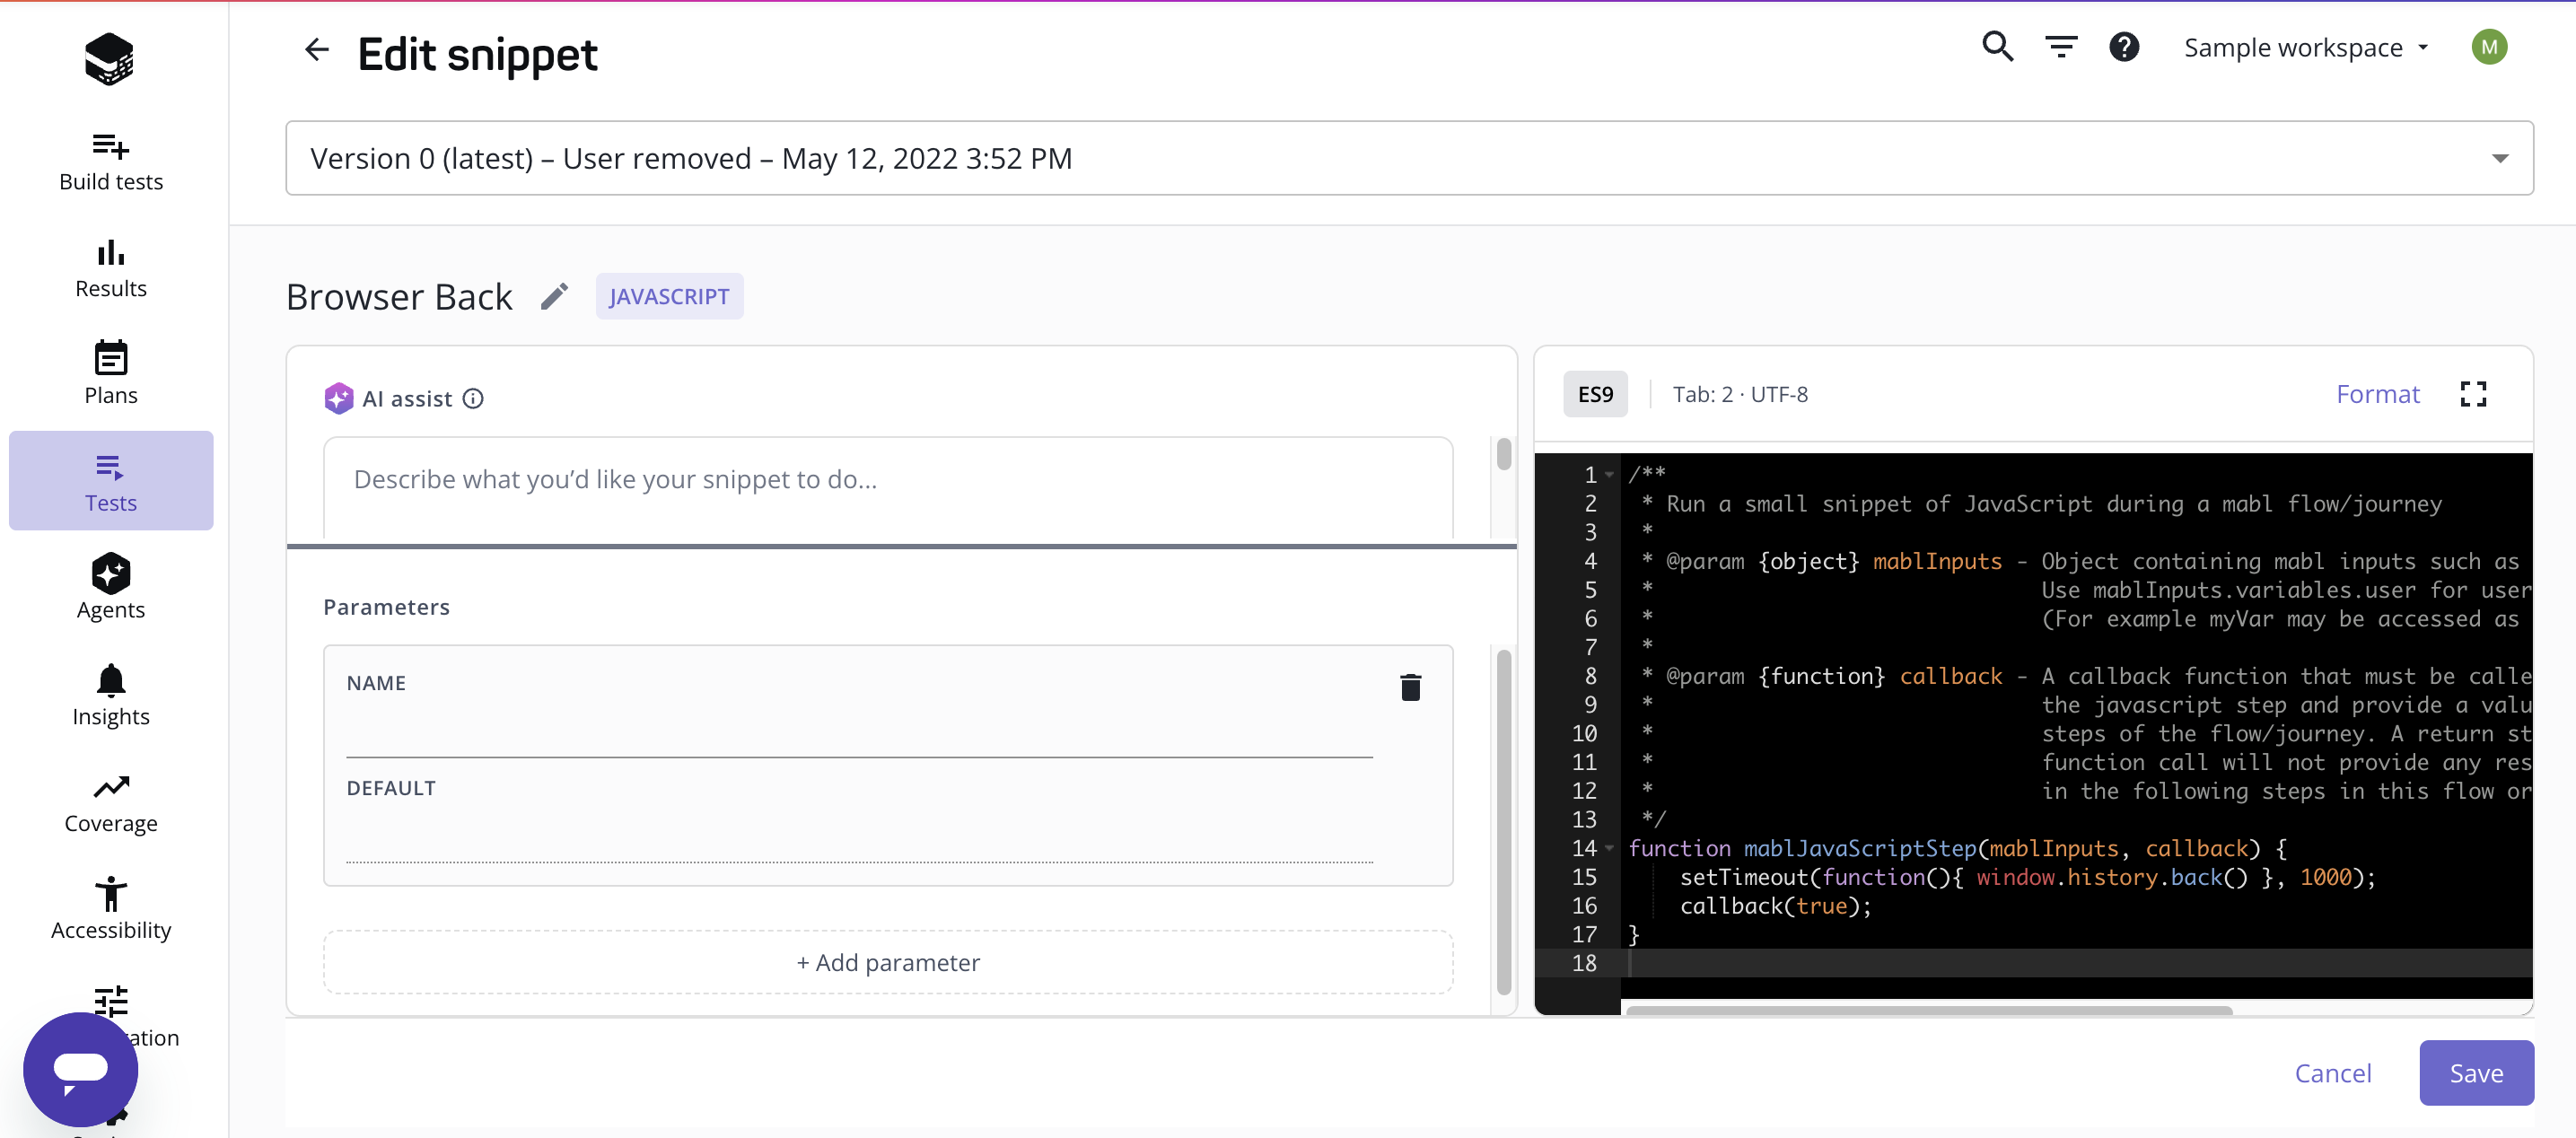The height and width of the screenshot is (1138, 2576).
Task: Open Build tests in sidebar
Action: point(111,162)
